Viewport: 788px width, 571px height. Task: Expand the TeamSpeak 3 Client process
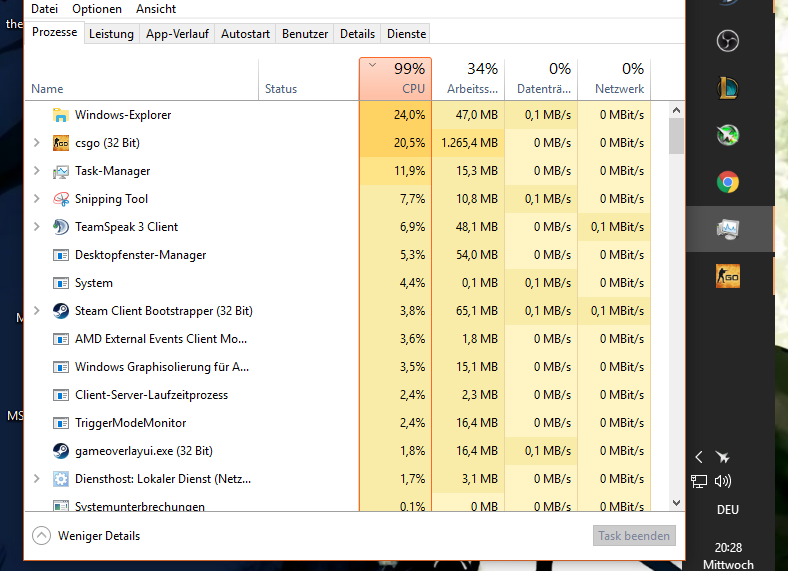36,227
